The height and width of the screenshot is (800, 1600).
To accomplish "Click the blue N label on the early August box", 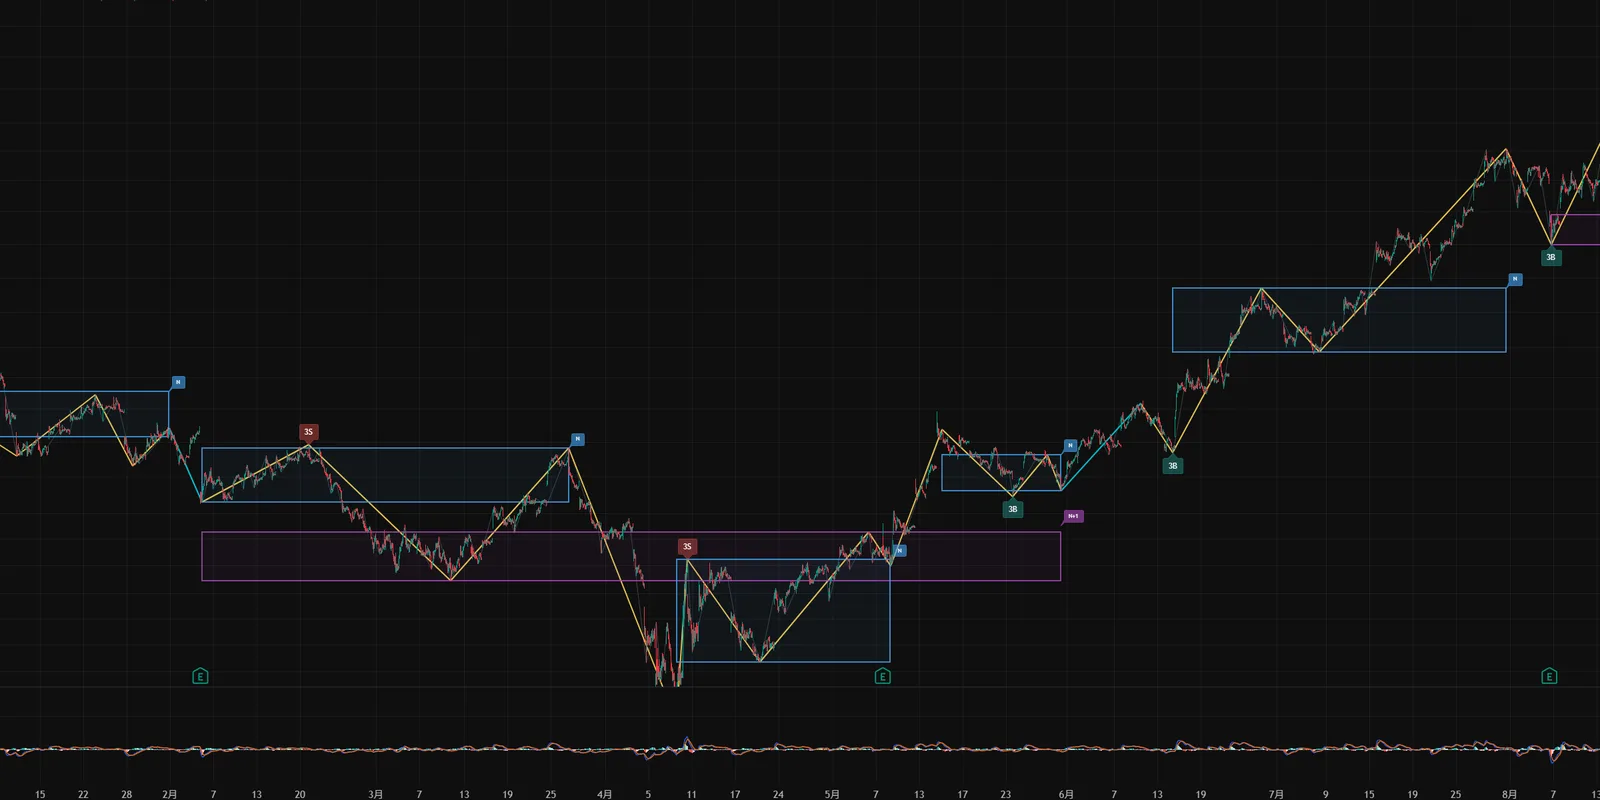I will pos(1515,279).
